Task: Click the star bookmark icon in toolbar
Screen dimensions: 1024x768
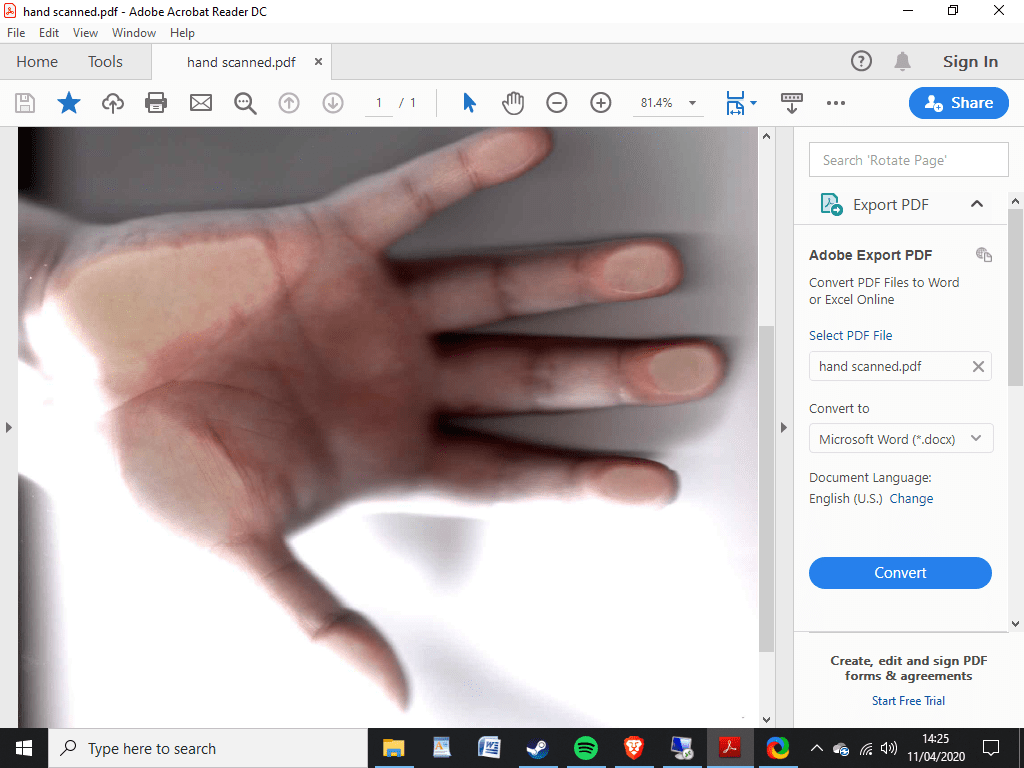Action: coord(69,102)
